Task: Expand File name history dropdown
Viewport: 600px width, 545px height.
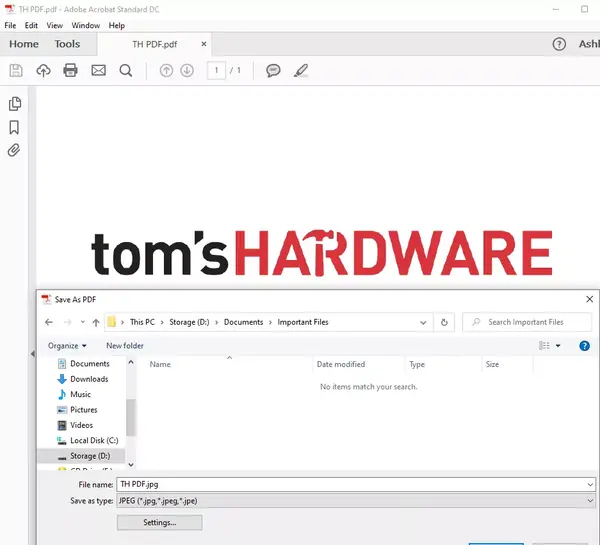Action: click(590, 485)
